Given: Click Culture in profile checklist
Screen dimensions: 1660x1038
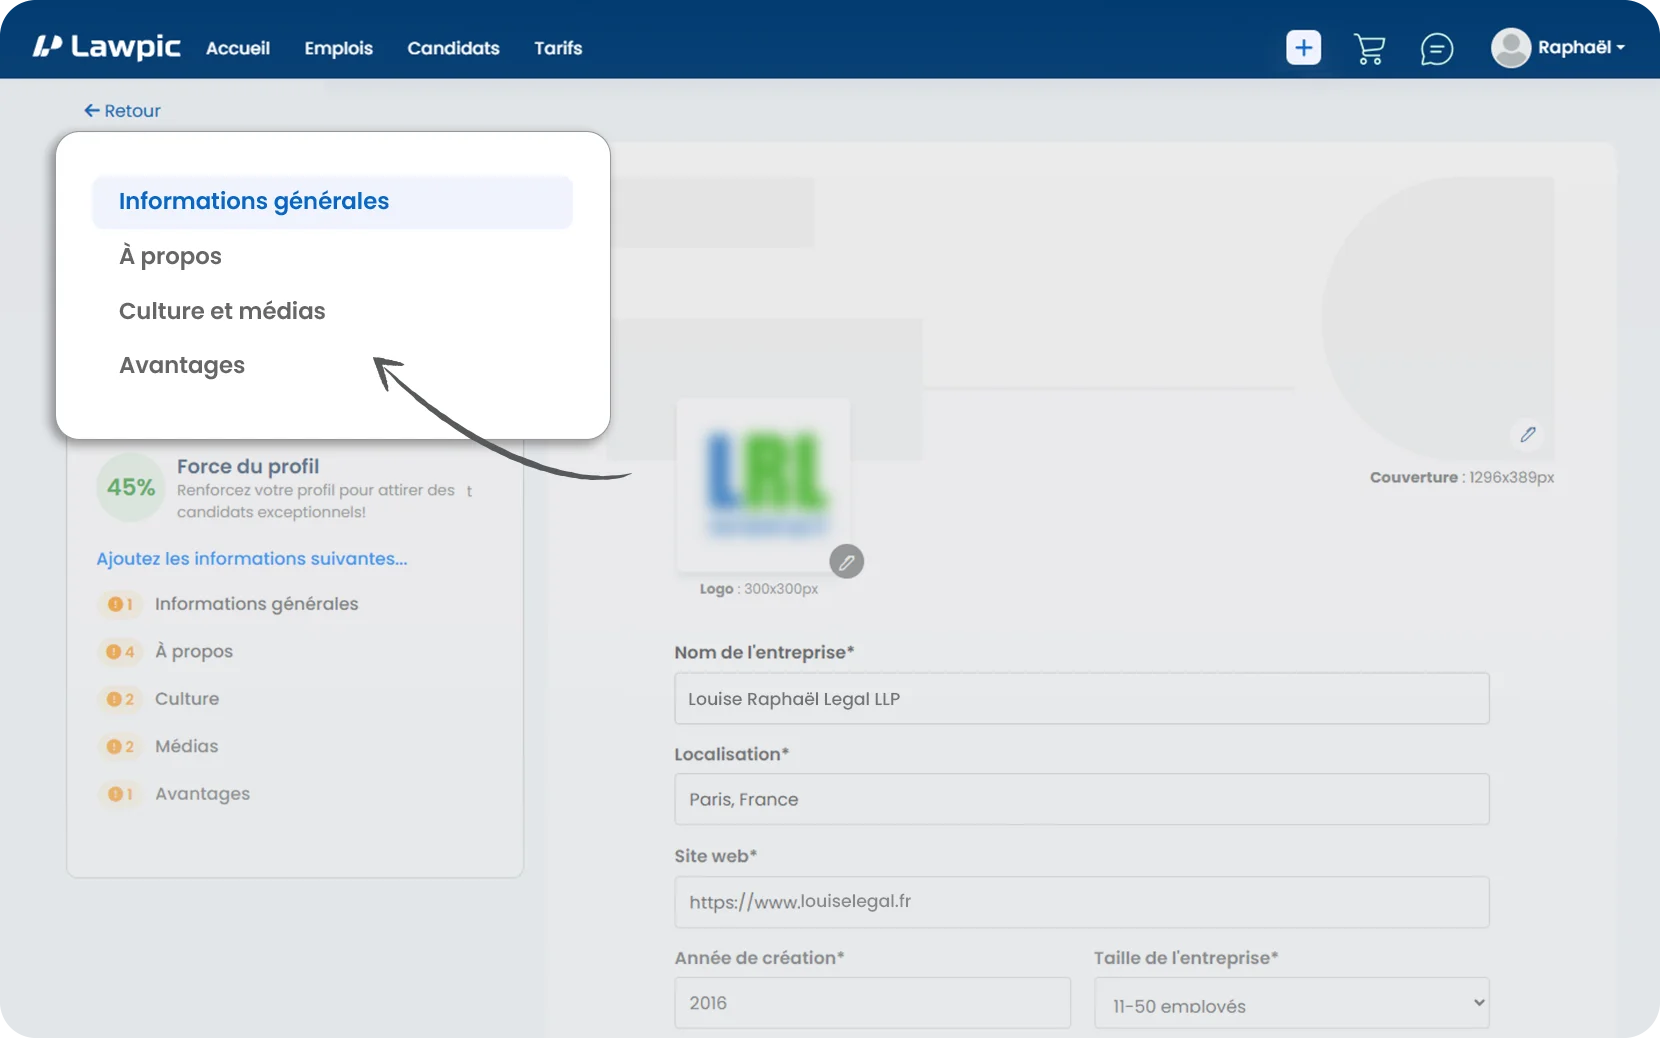Looking at the screenshot, I should click(187, 699).
